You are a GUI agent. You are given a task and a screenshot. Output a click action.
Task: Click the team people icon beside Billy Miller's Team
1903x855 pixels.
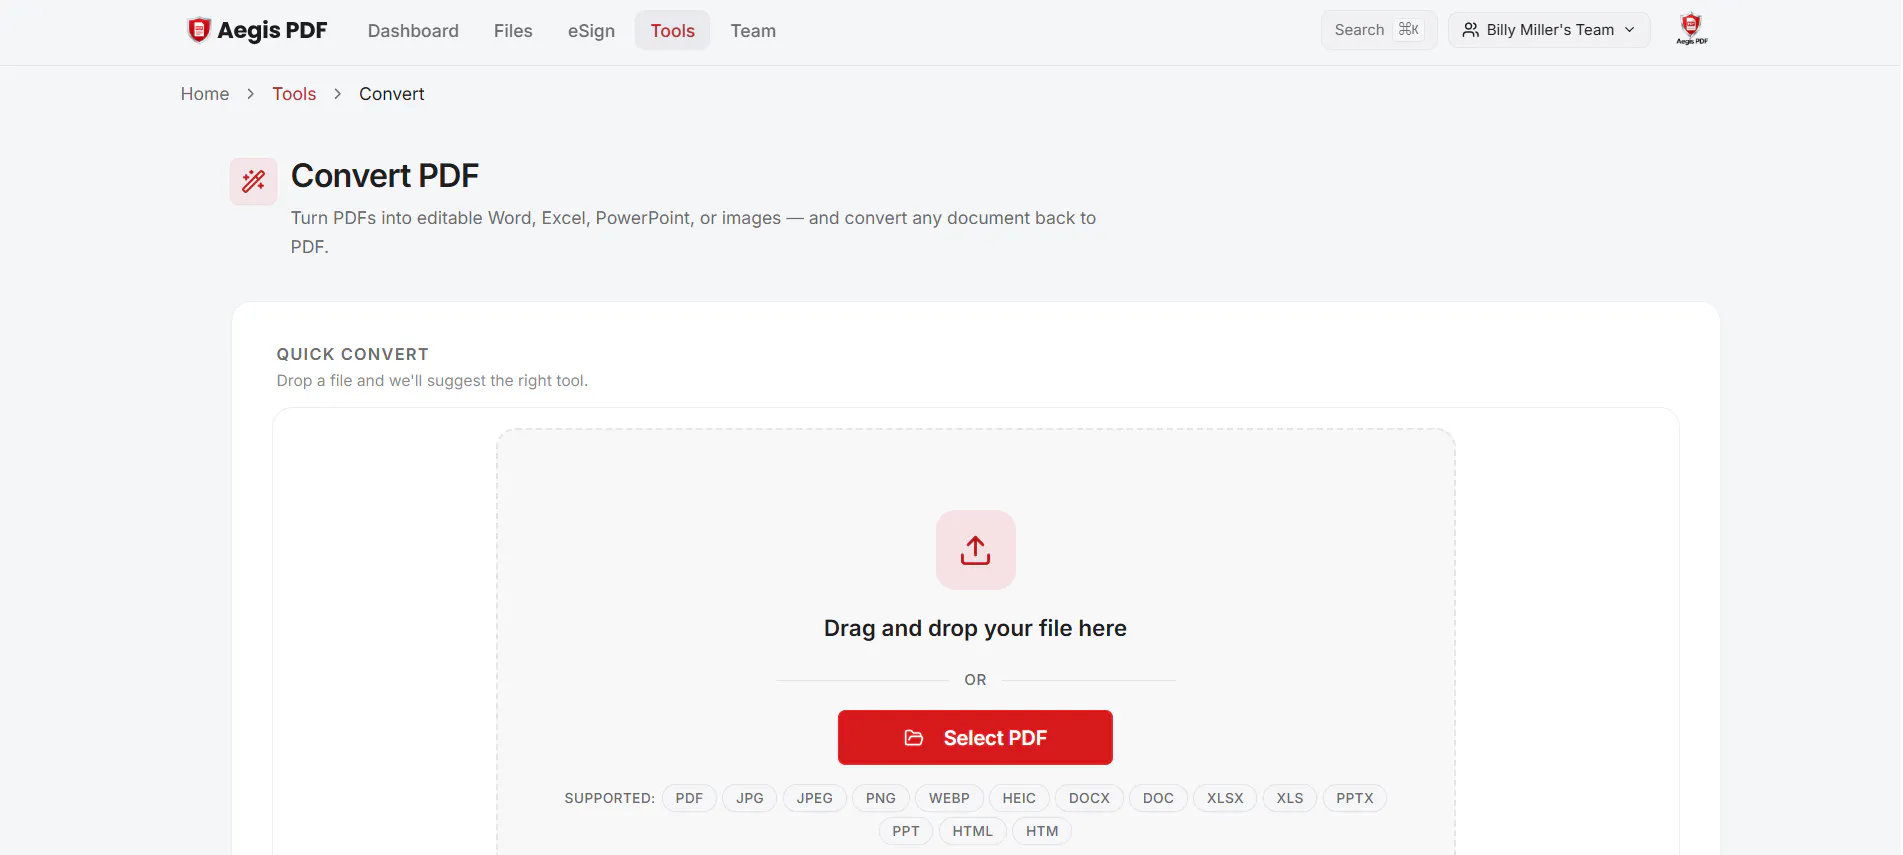click(1470, 30)
